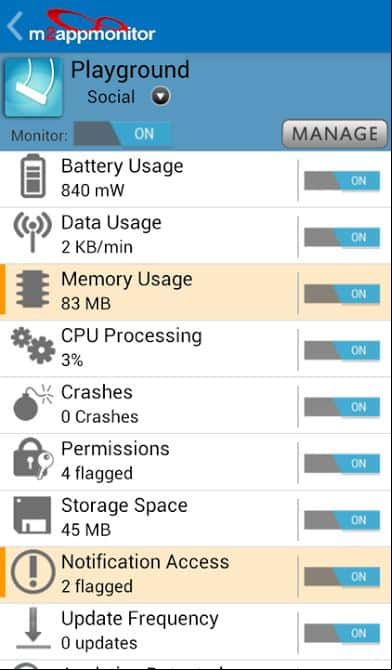This screenshot has height=670, width=392.
Task: Open Permissions via lock and key icon
Action: [x=33, y=458]
